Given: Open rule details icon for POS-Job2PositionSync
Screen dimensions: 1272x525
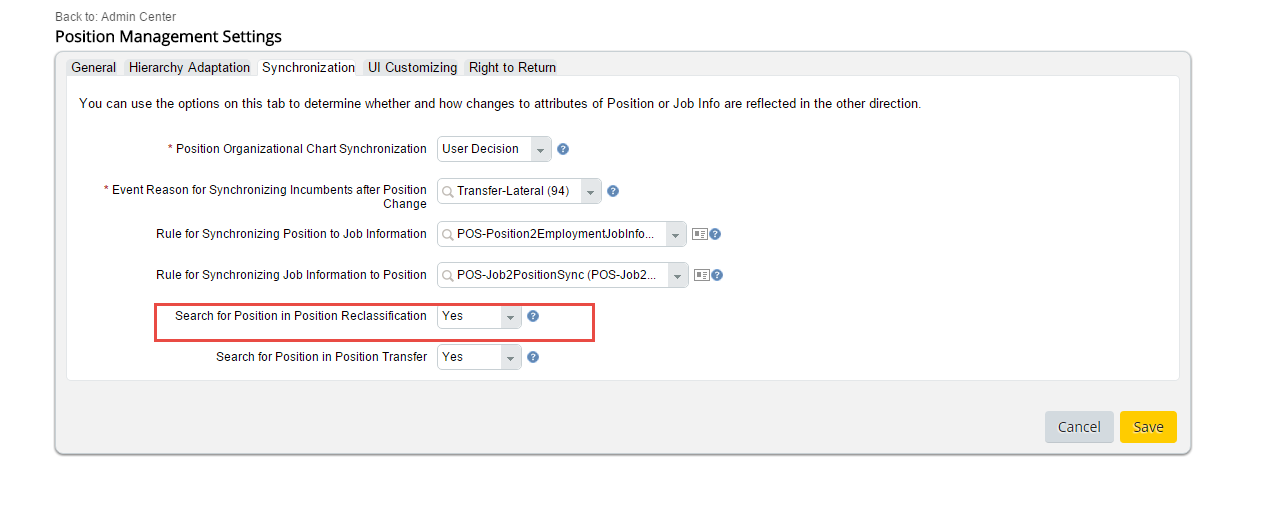Looking at the screenshot, I should point(702,275).
